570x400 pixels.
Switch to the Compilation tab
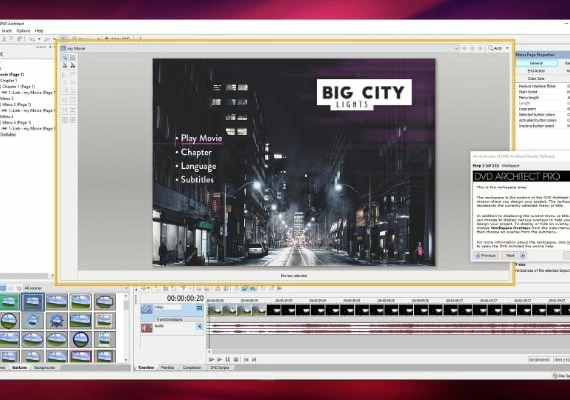tap(192, 368)
